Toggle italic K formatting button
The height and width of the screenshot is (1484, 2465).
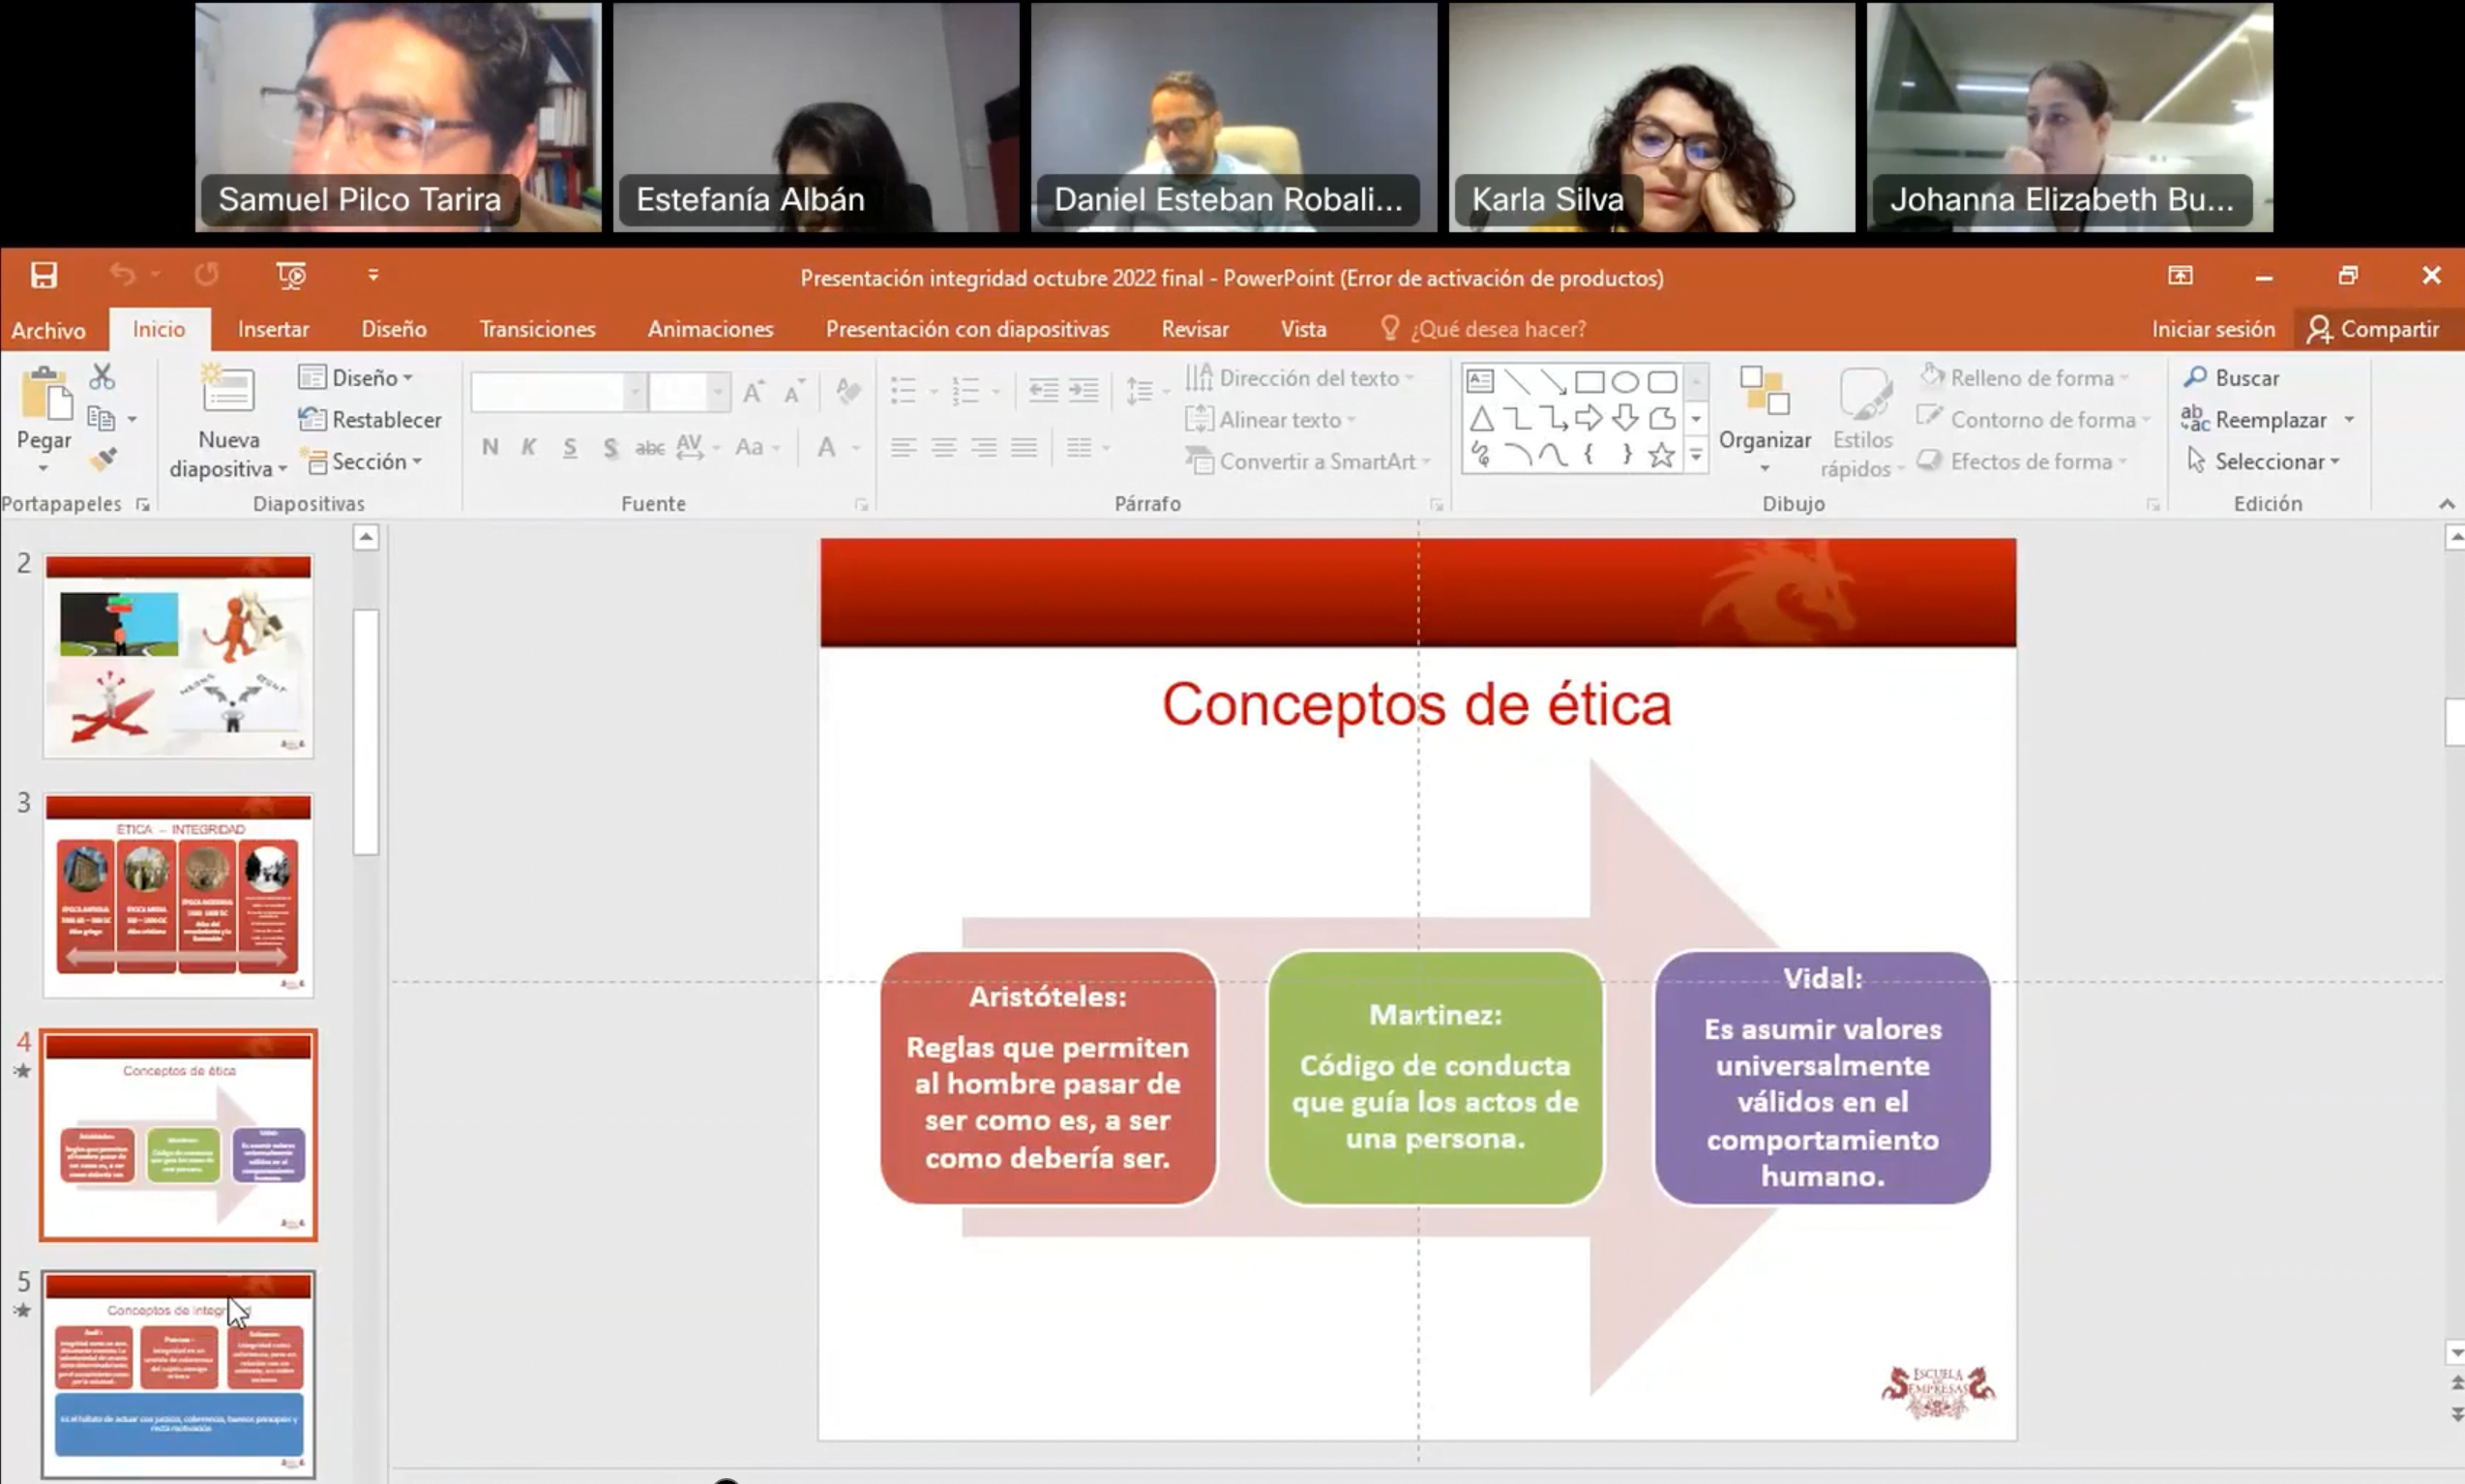(529, 448)
